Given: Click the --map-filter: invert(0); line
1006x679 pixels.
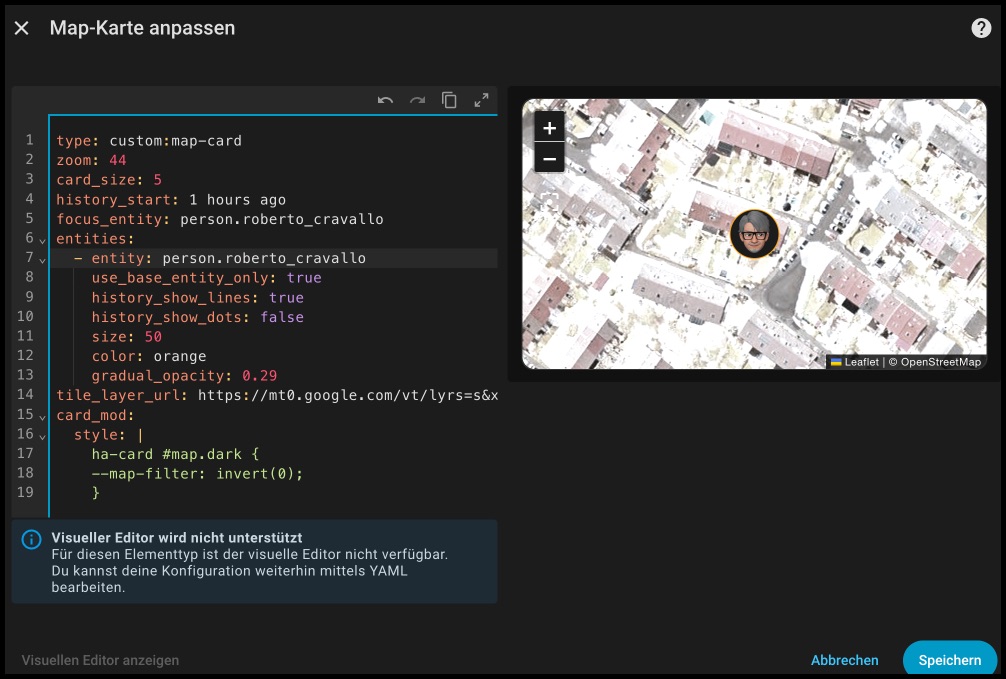Looking at the screenshot, I should tap(197, 474).
